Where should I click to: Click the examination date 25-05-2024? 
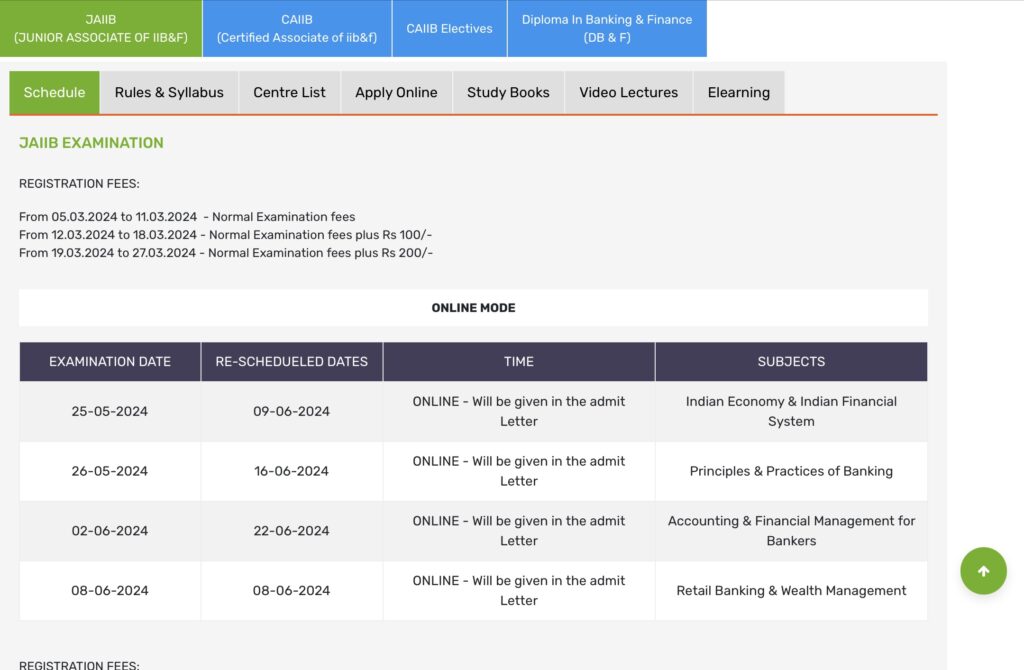pyautogui.click(x=110, y=411)
